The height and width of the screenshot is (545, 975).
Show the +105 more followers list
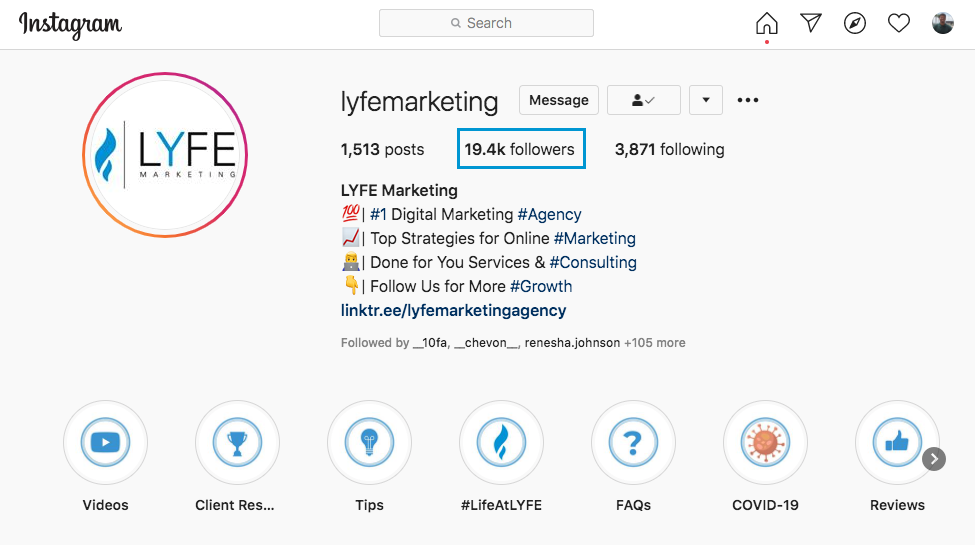pos(655,343)
